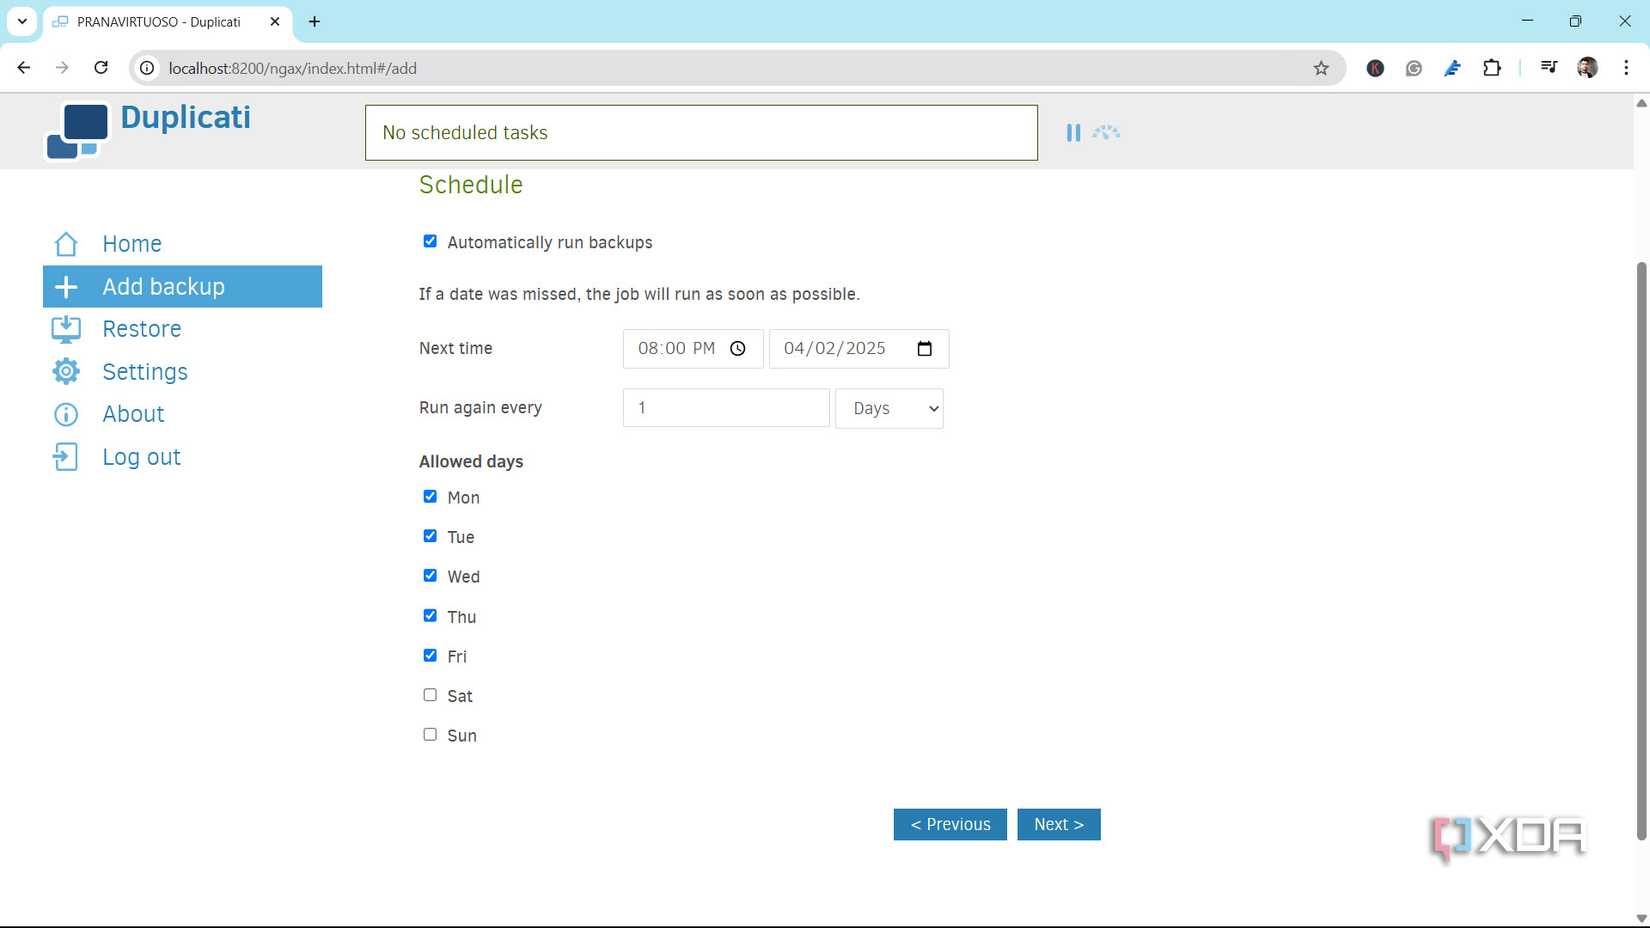Go to Home in the sidebar

[182, 244]
